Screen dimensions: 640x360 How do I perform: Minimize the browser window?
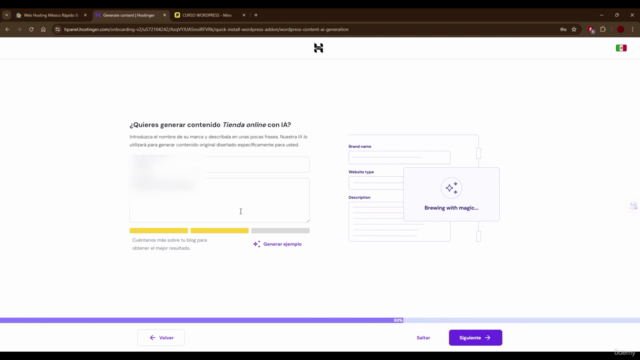pos(601,15)
